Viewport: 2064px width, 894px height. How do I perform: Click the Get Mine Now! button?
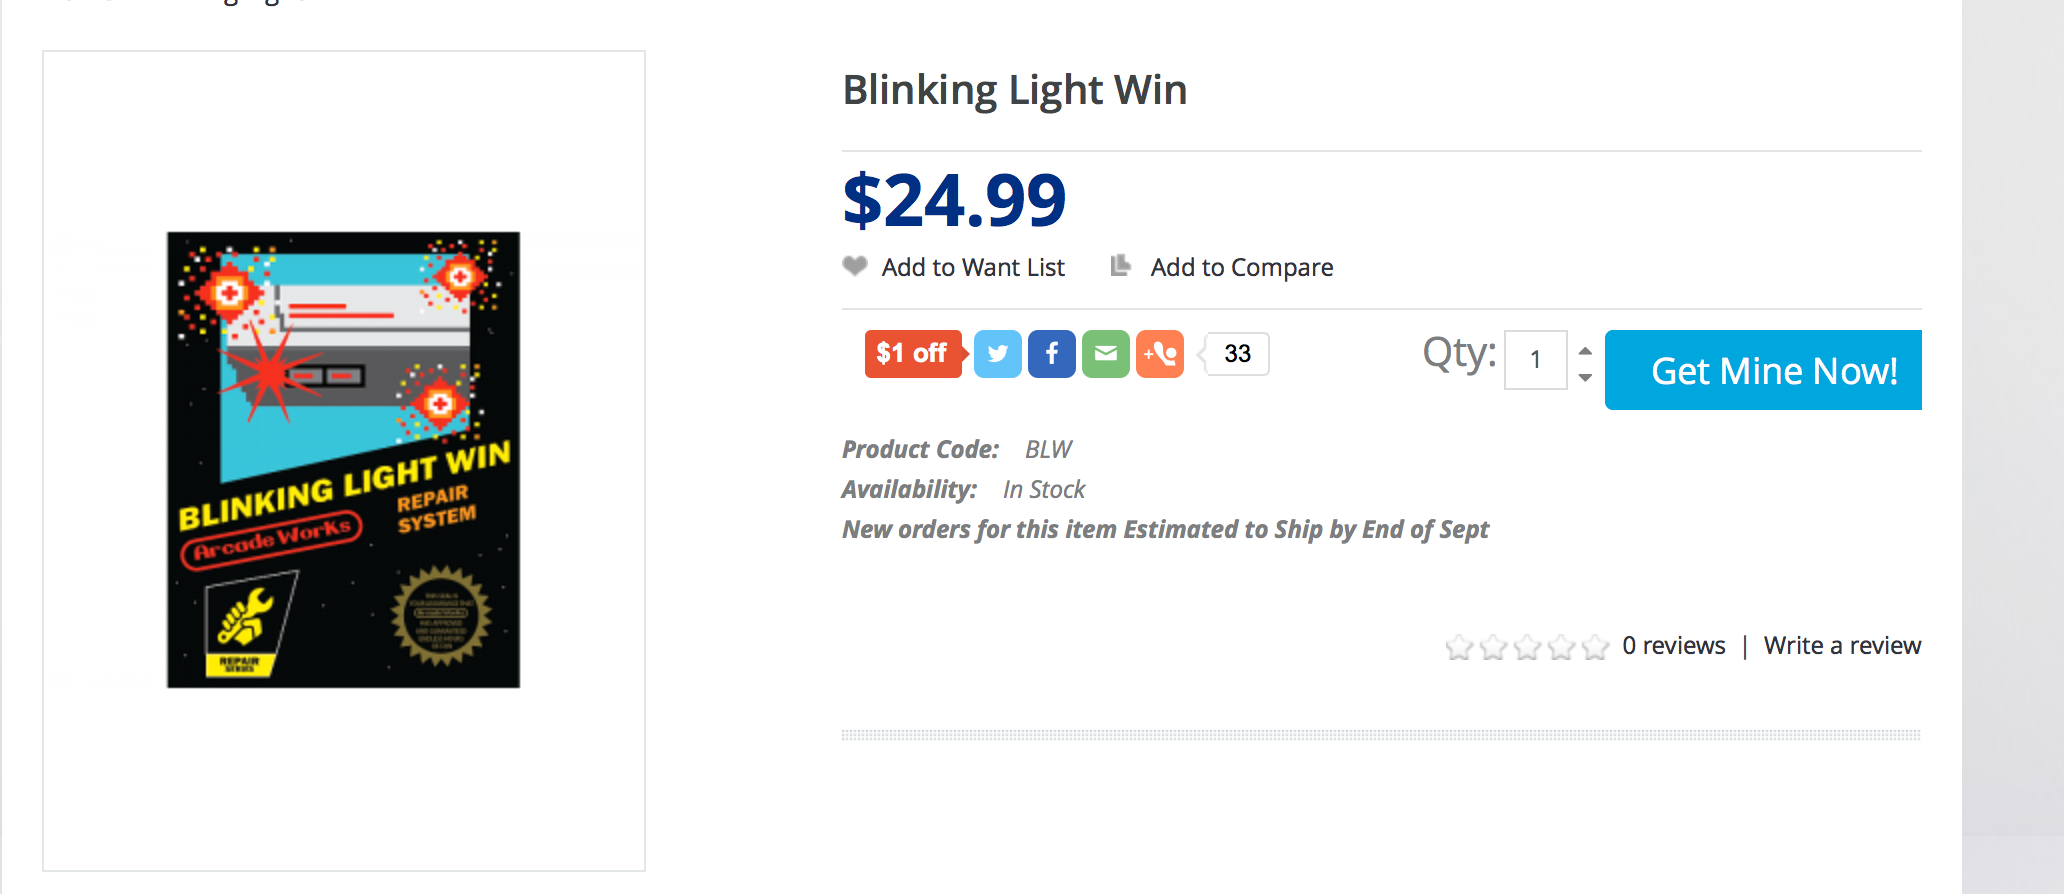pyautogui.click(x=1763, y=370)
